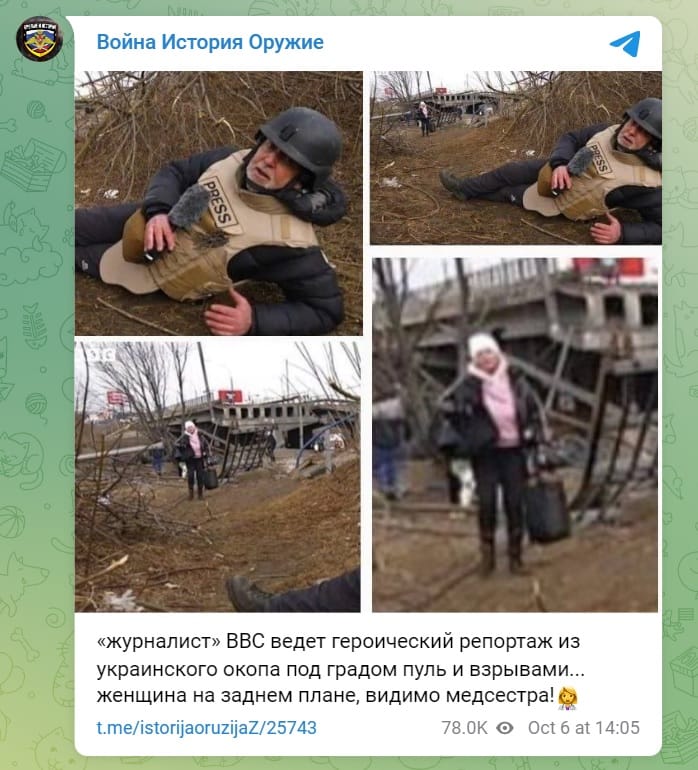Open the Война История Оружие channel name
Image resolution: width=698 pixels, height=770 pixels.
[x=210, y=42]
